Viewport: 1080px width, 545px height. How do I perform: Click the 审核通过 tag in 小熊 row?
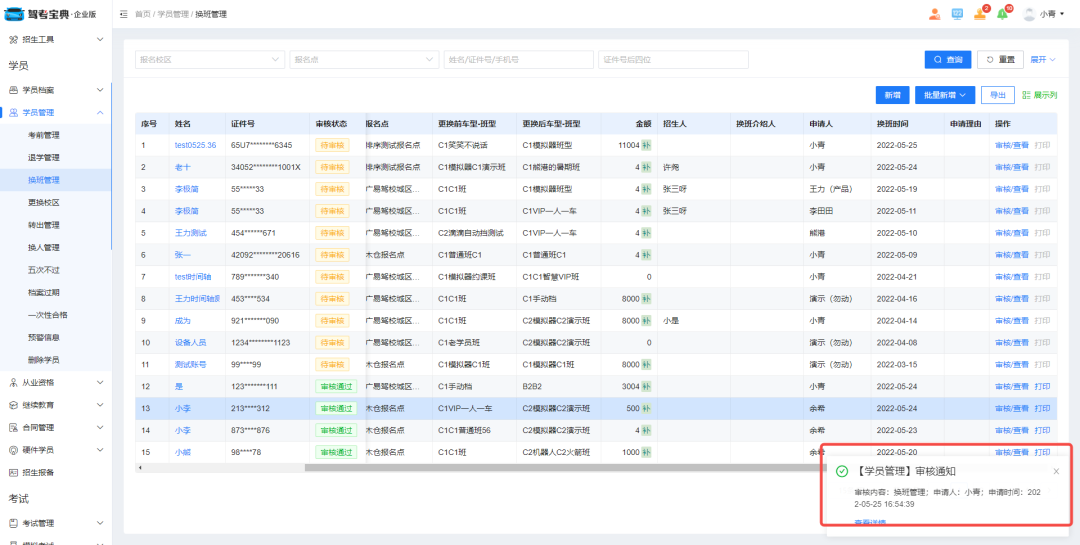pyautogui.click(x=336, y=453)
